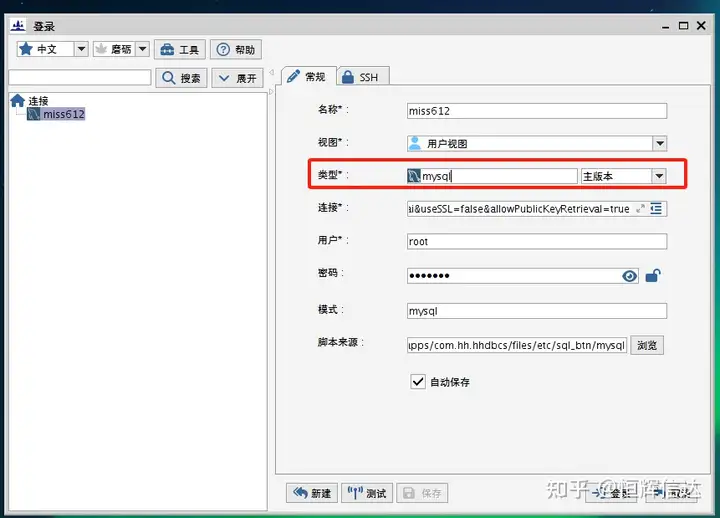Screen dimensions: 720x518
Task: Toggle the password lock icon
Action: click(653, 276)
